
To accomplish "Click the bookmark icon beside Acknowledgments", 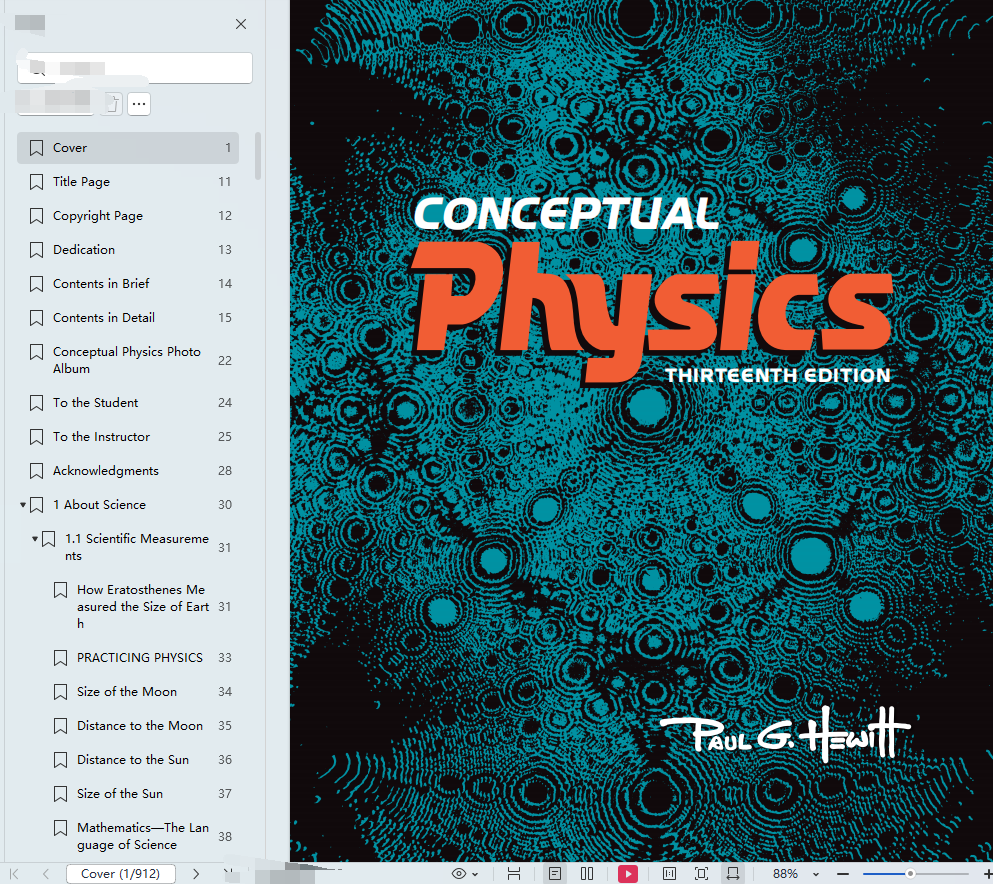I will click(x=37, y=471).
